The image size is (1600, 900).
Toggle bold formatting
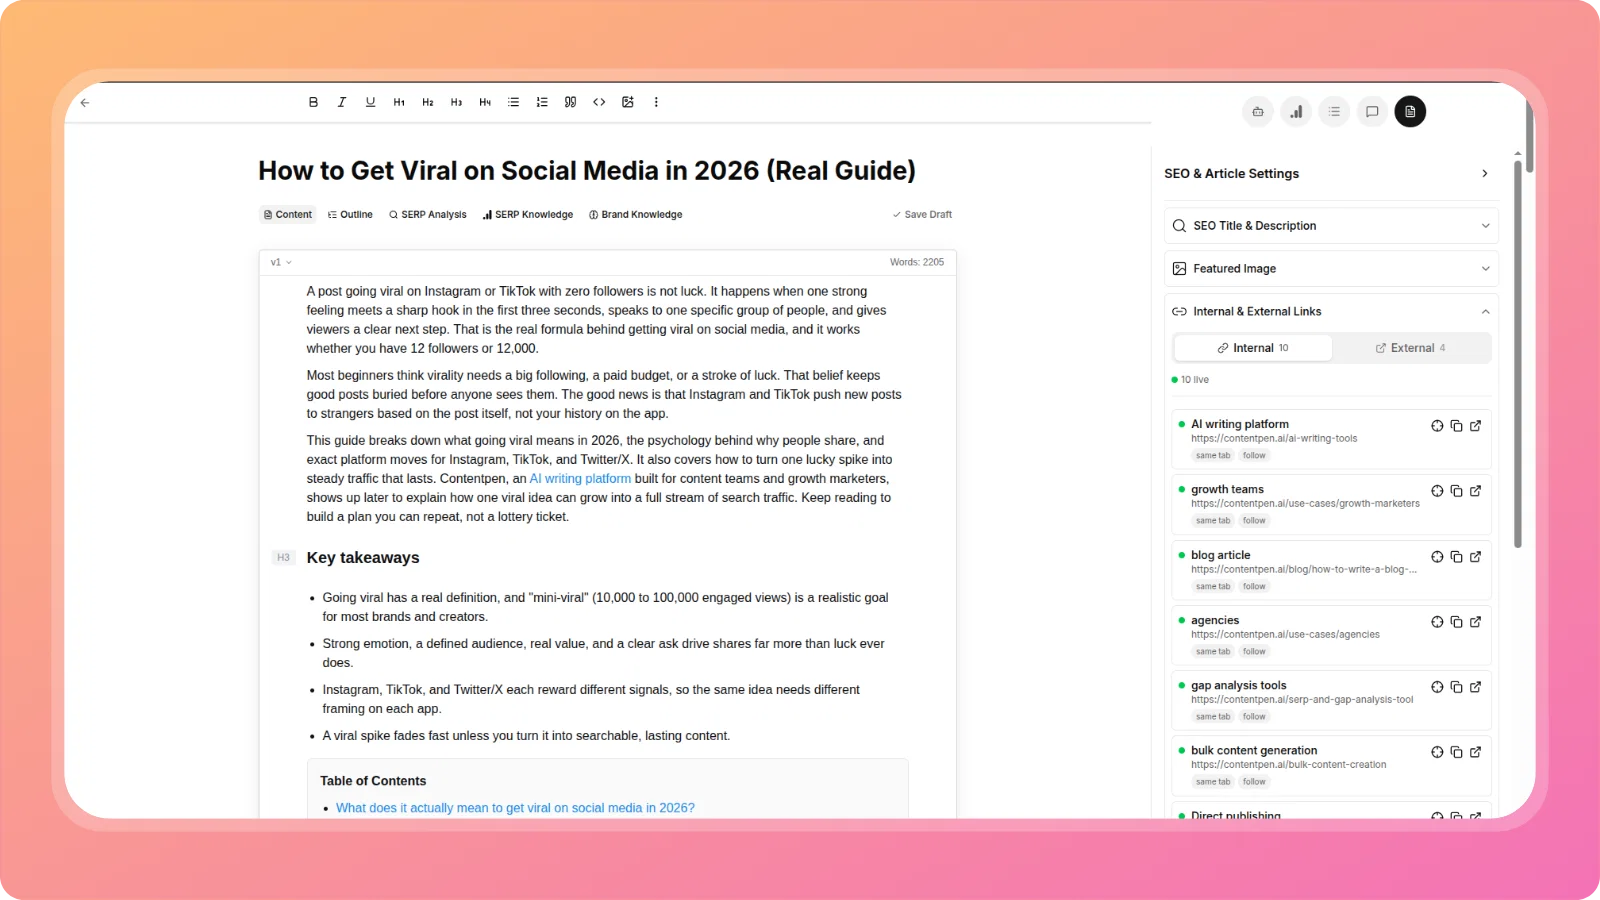tap(313, 102)
